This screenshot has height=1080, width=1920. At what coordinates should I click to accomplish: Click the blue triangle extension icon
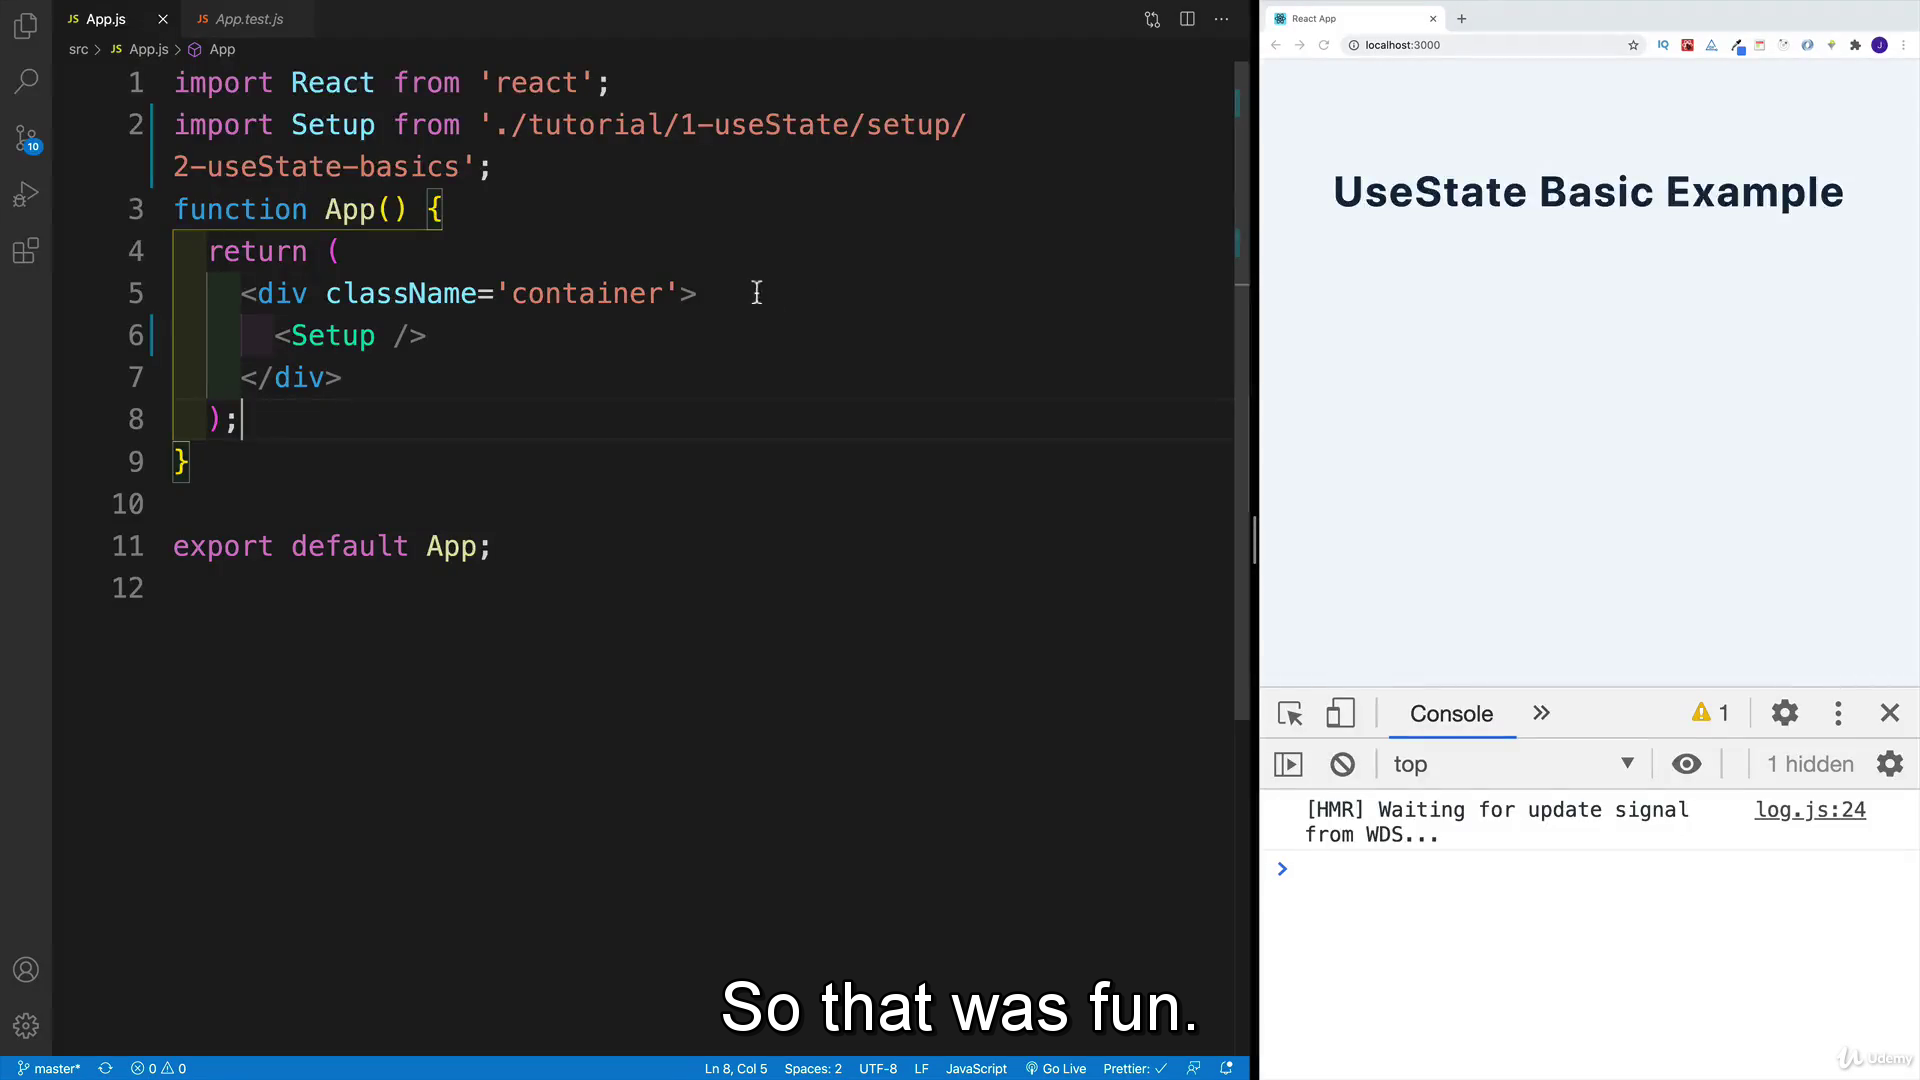click(x=1711, y=45)
